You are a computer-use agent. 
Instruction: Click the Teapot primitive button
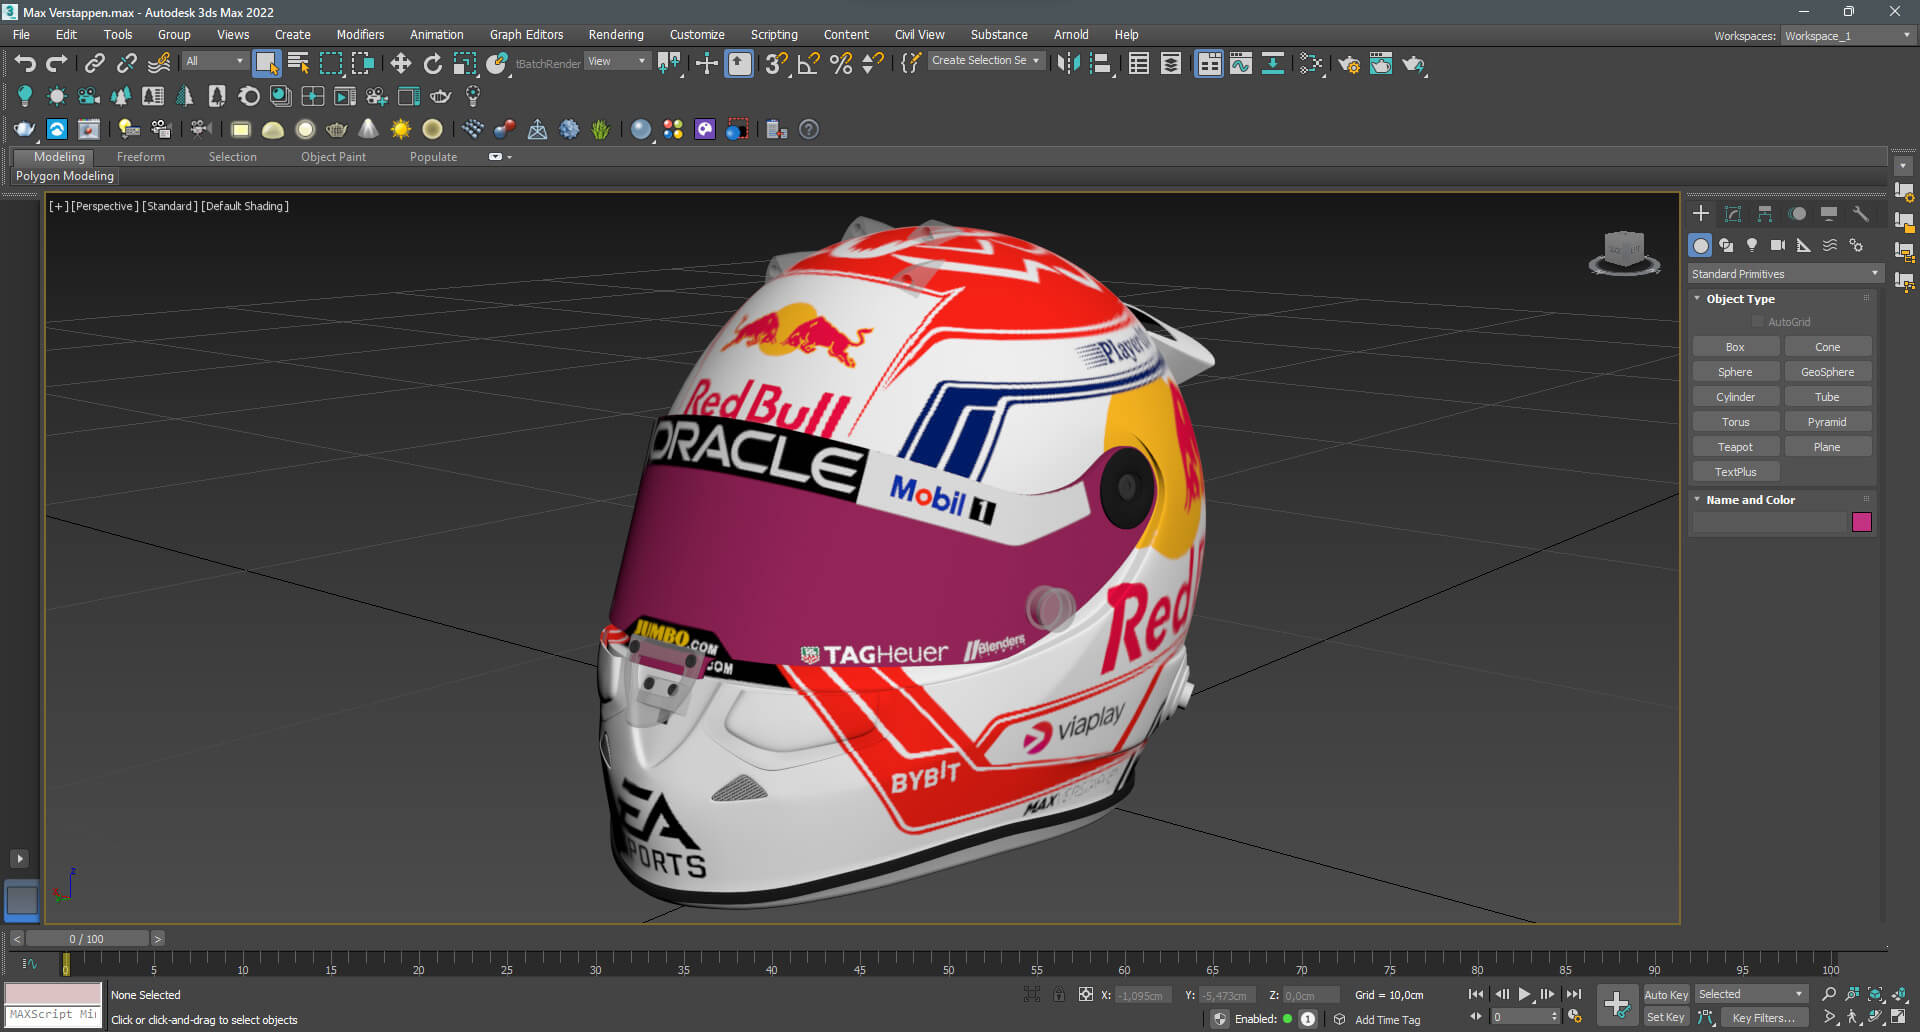tap(1735, 447)
